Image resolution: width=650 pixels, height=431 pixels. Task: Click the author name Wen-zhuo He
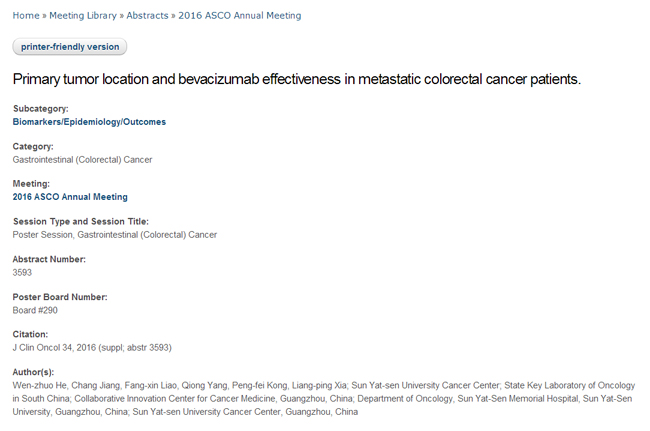[38, 385]
